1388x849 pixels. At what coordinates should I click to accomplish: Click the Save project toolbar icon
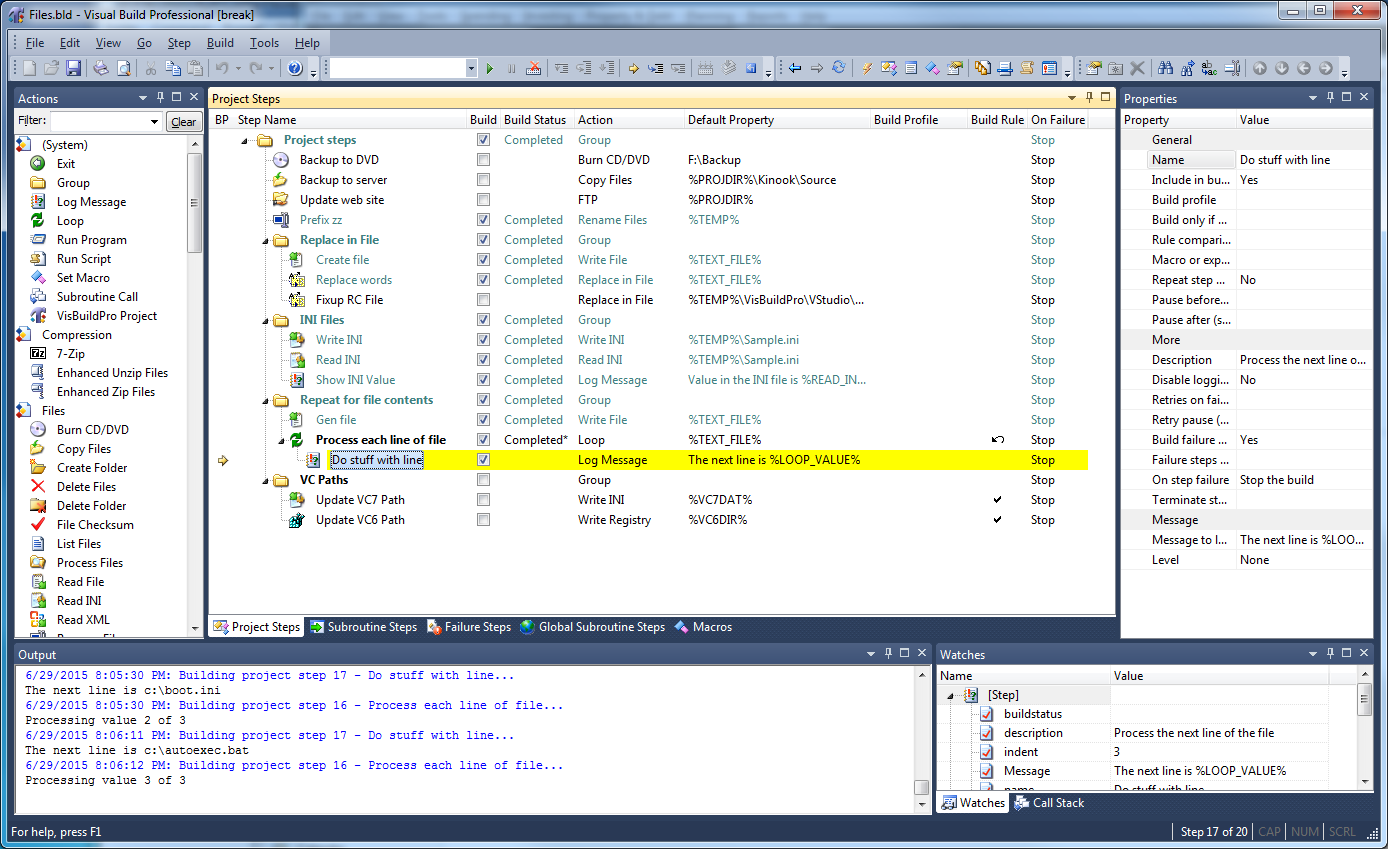point(74,68)
